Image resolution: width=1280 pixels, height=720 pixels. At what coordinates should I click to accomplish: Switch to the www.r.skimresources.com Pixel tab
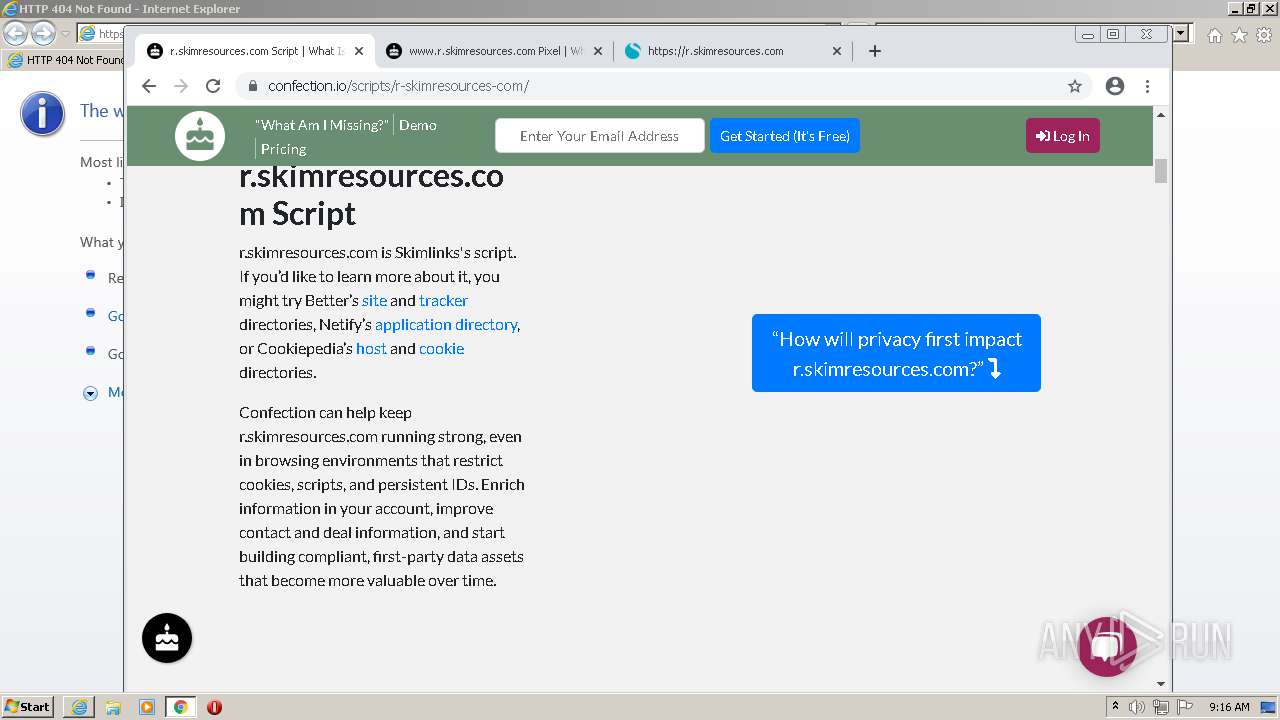coord(494,51)
